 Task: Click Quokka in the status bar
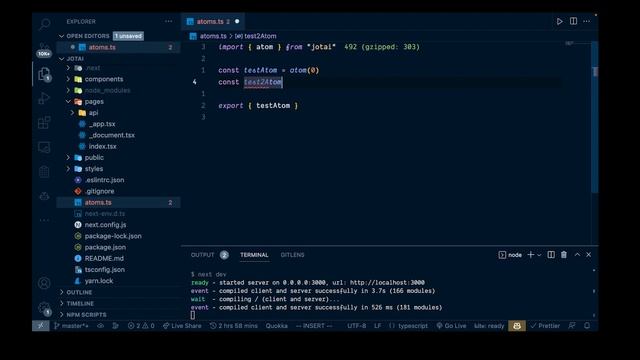[277, 326]
